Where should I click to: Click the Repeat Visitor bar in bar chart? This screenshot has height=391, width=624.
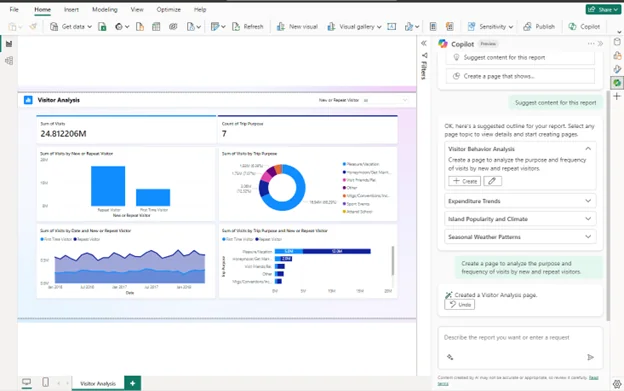(x=108, y=186)
